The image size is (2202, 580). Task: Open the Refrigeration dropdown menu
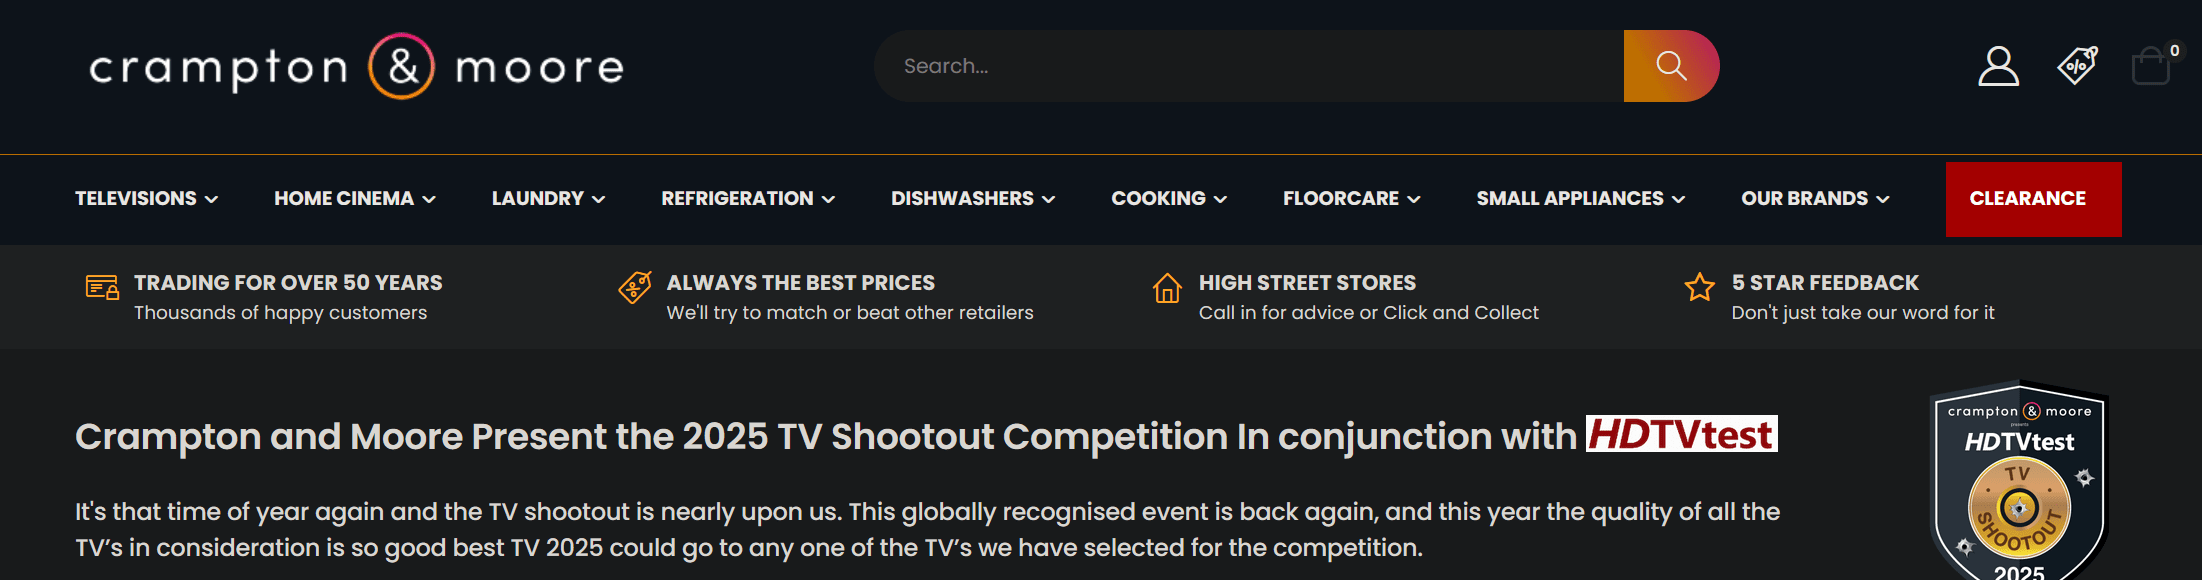747,199
